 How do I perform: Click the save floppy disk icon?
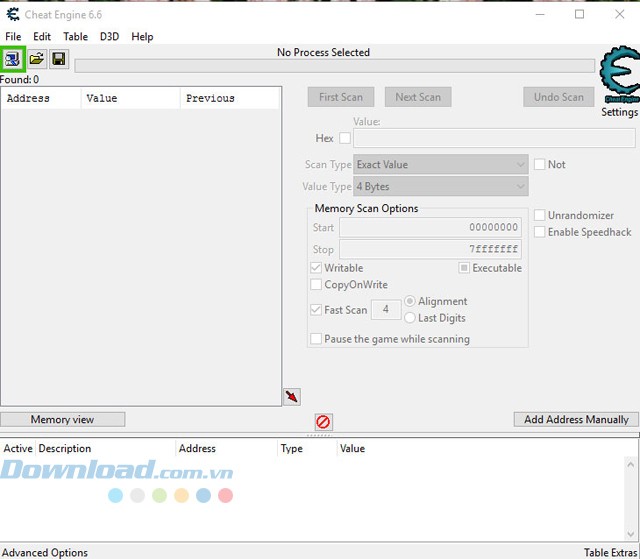click(58, 60)
